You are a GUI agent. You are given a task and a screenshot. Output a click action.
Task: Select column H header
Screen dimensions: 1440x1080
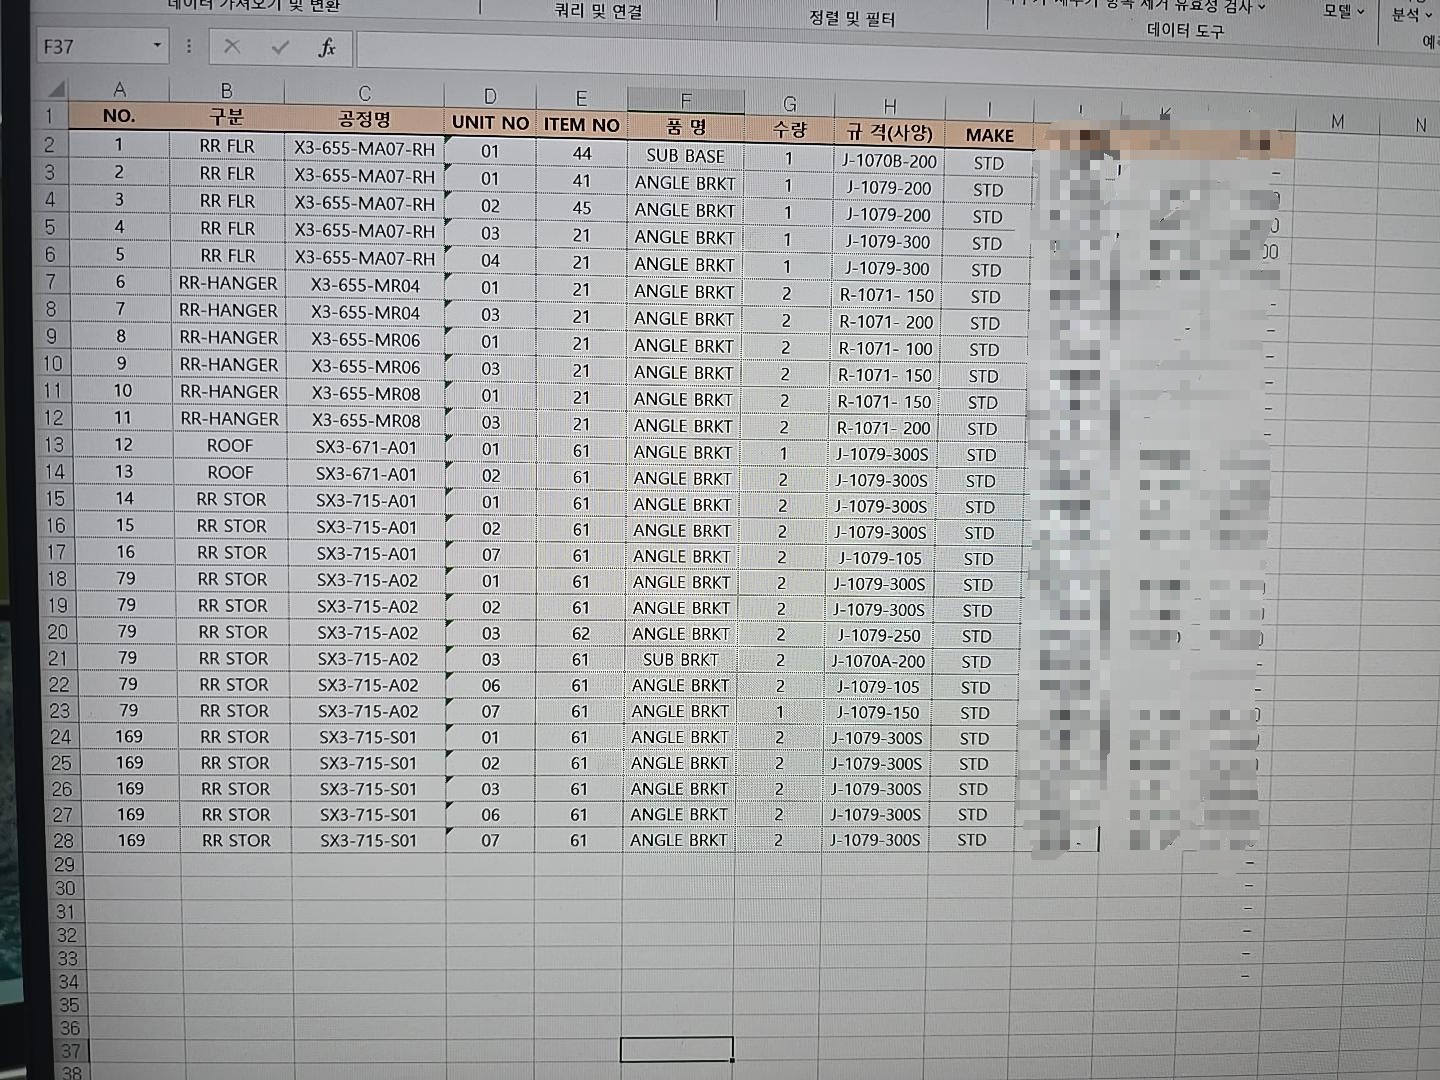point(889,104)
